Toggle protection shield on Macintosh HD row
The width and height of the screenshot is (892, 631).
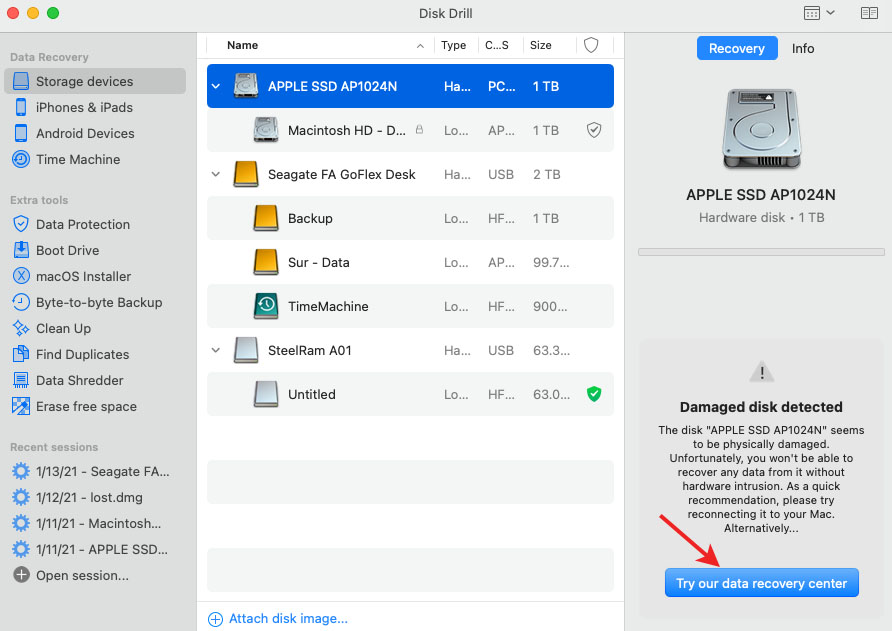(594, 130)
